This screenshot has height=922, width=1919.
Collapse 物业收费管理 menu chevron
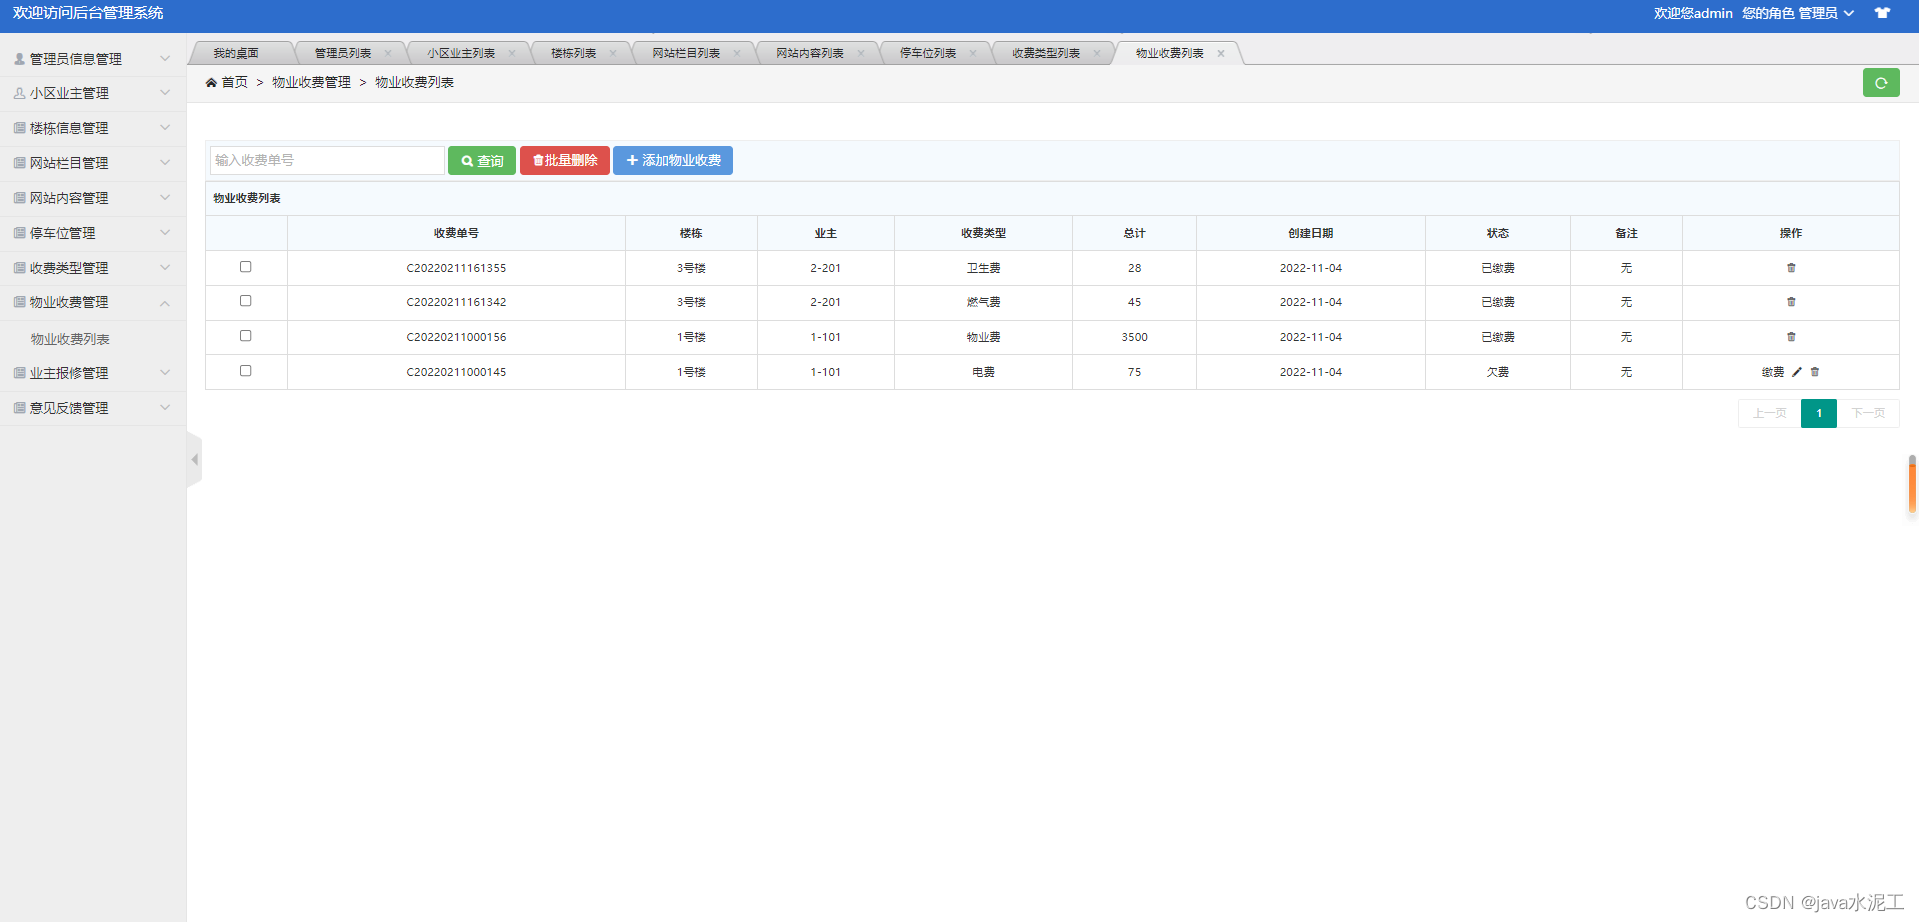[x=165, y=303]
